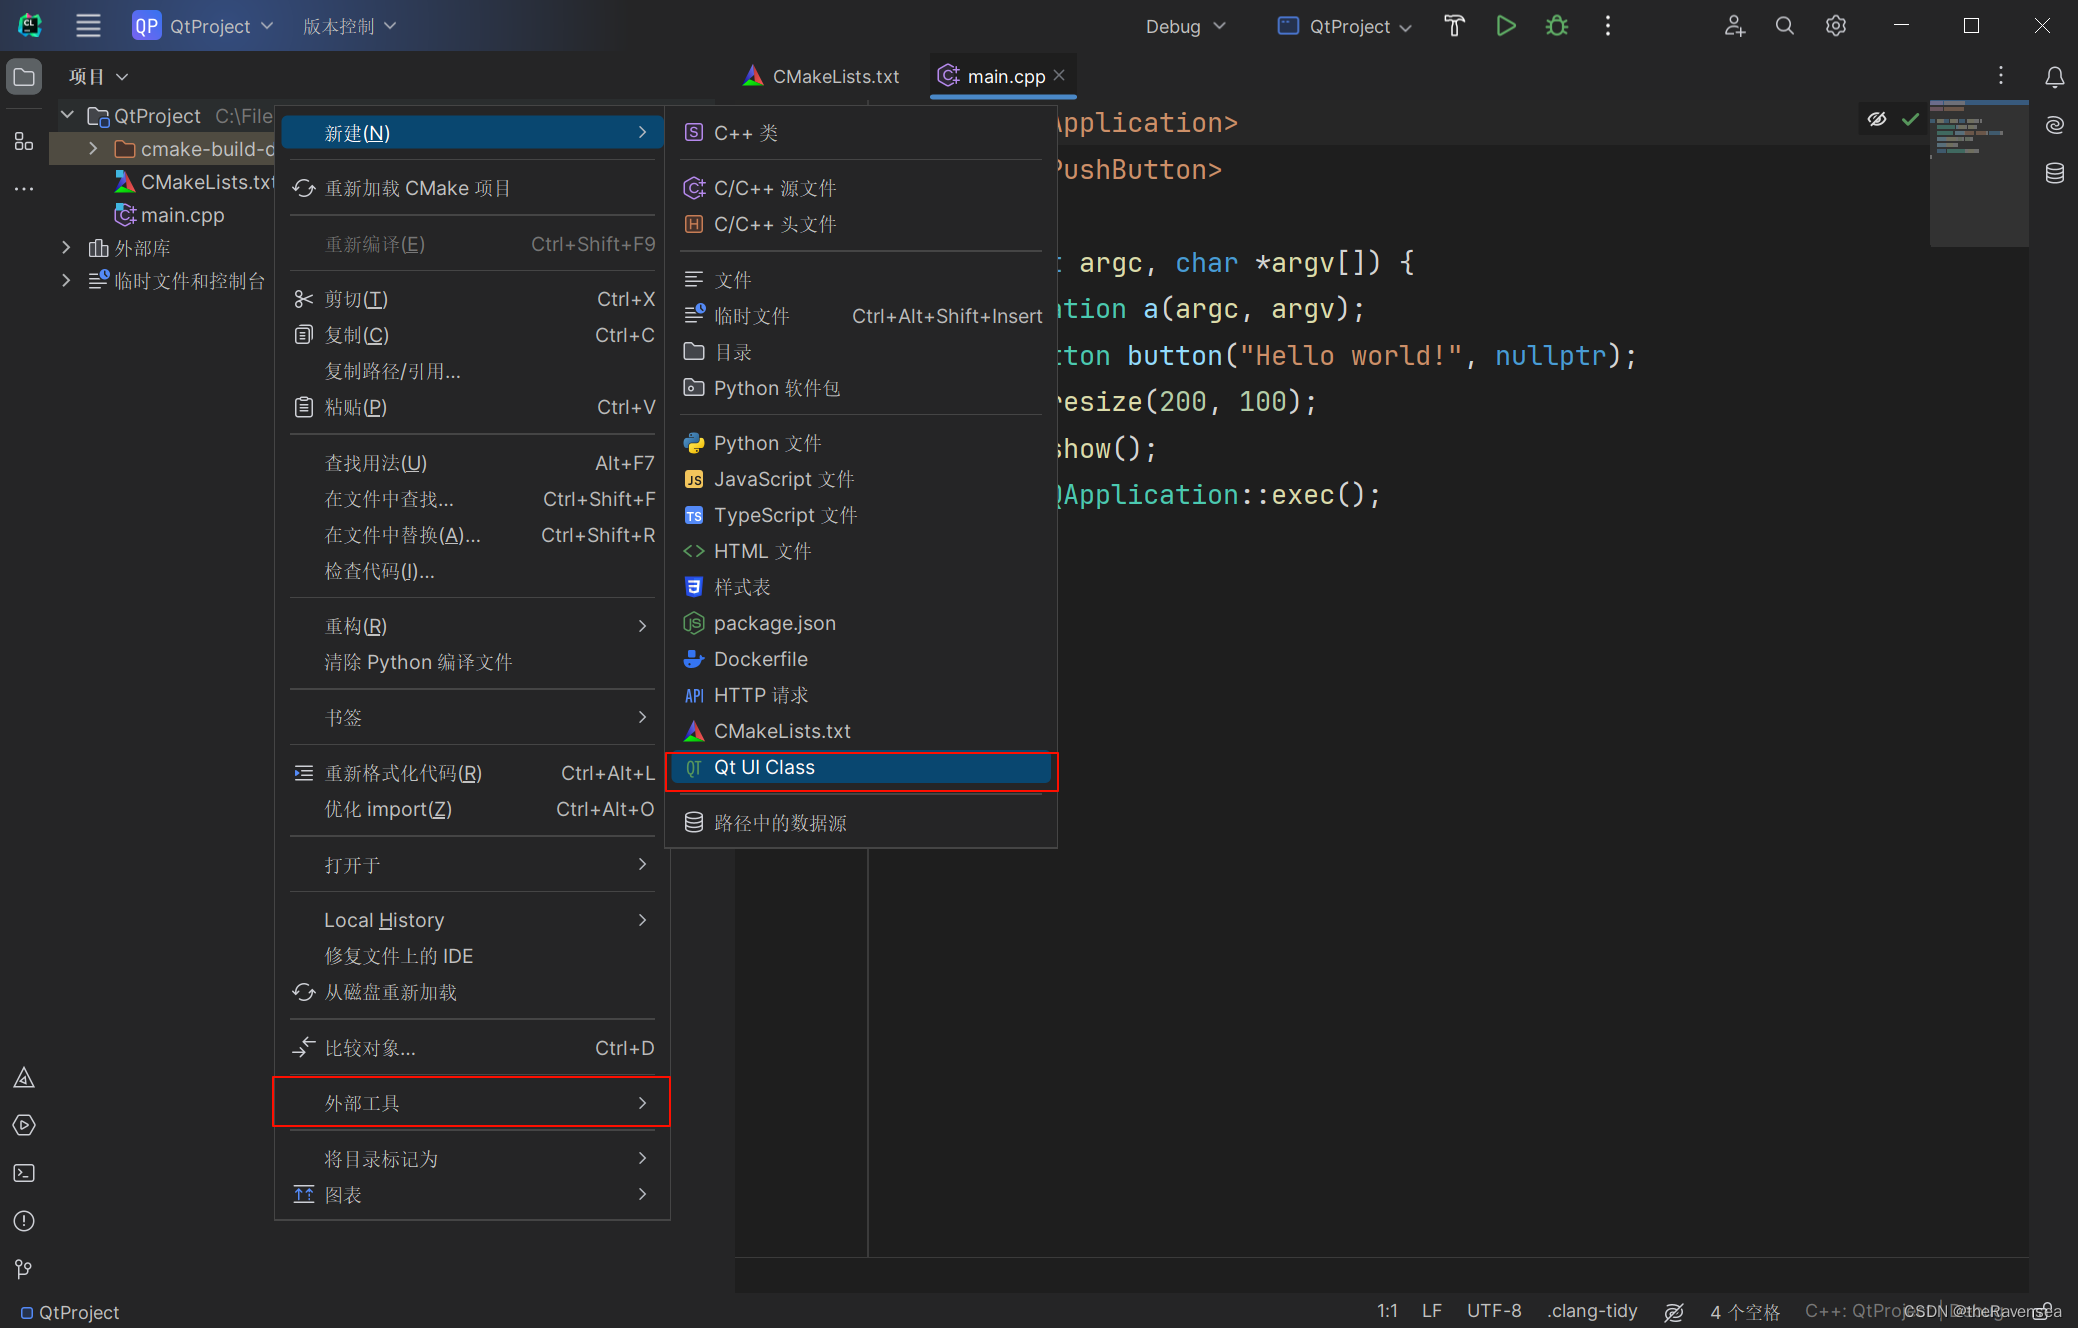Screen dimensions: 2078x1328
Task: Expand the 外部库 node
Action: (67, 248)
